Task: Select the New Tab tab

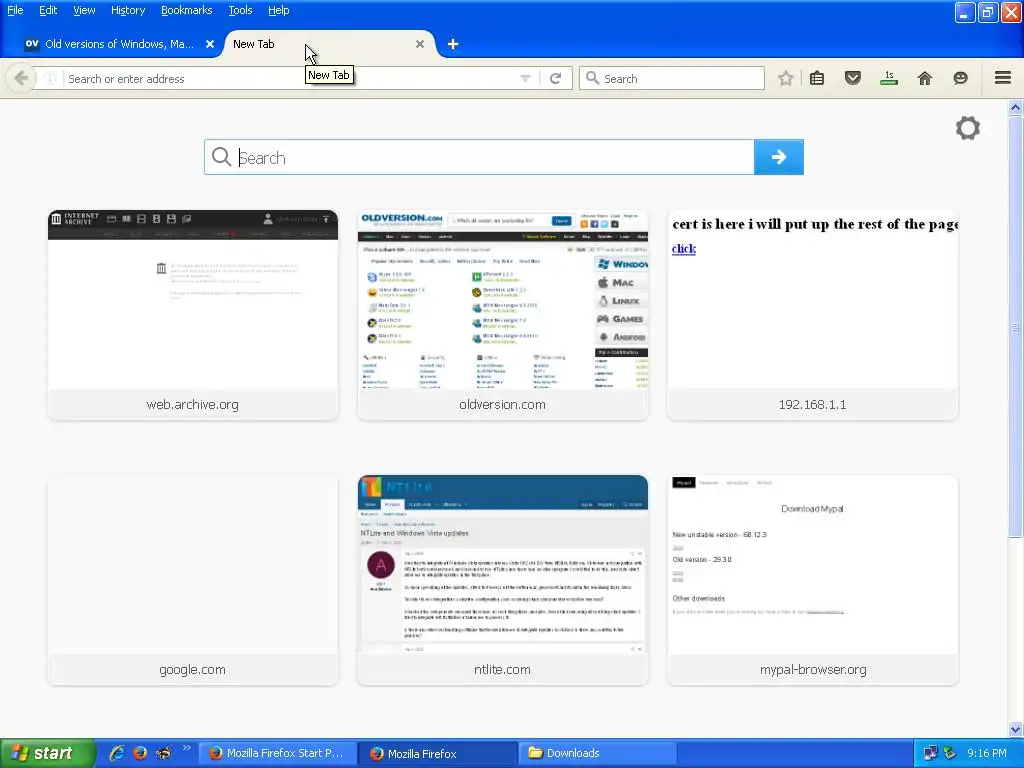Action: [x=330, y=44]
